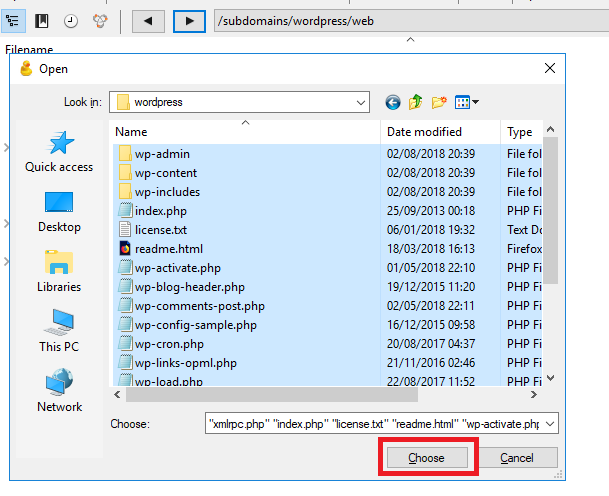Expand the Choose field dropdown arrow
This screenshot has height=496, width=609.
(x=550, y=424)
